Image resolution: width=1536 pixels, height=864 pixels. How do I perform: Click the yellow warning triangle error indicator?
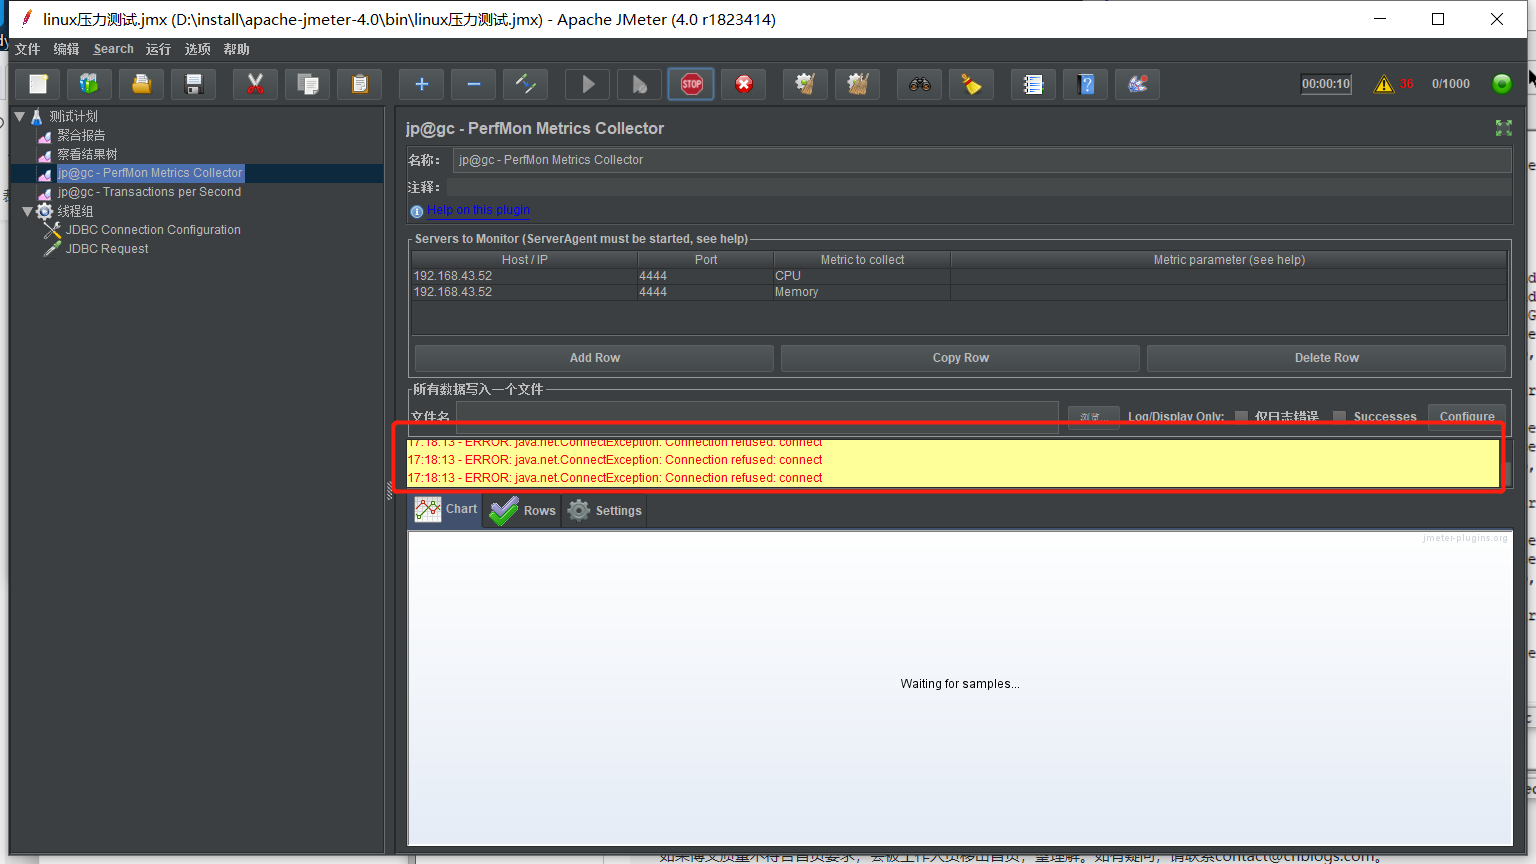coord(1384,84)
